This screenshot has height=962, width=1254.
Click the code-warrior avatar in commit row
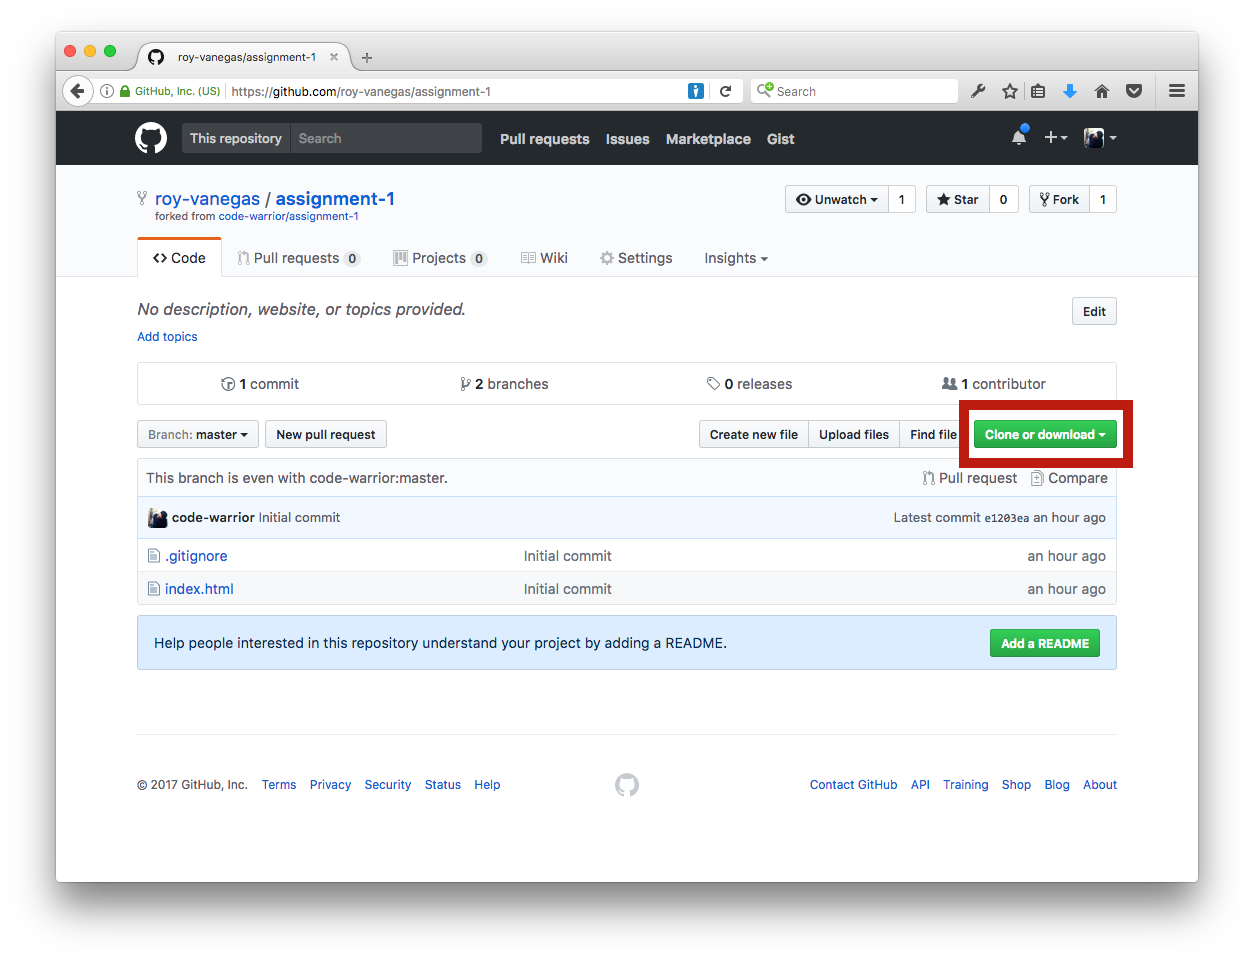coord(158,518)
